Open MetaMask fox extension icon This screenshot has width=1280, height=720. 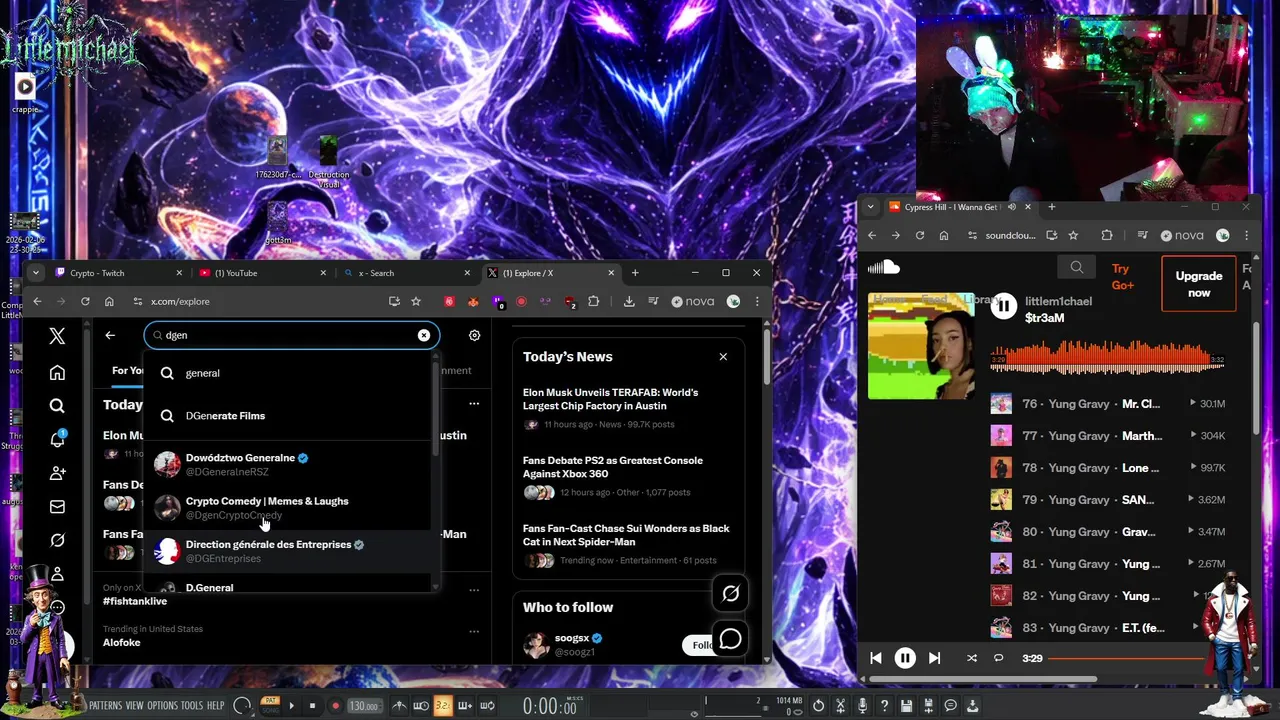pos(474,301)
